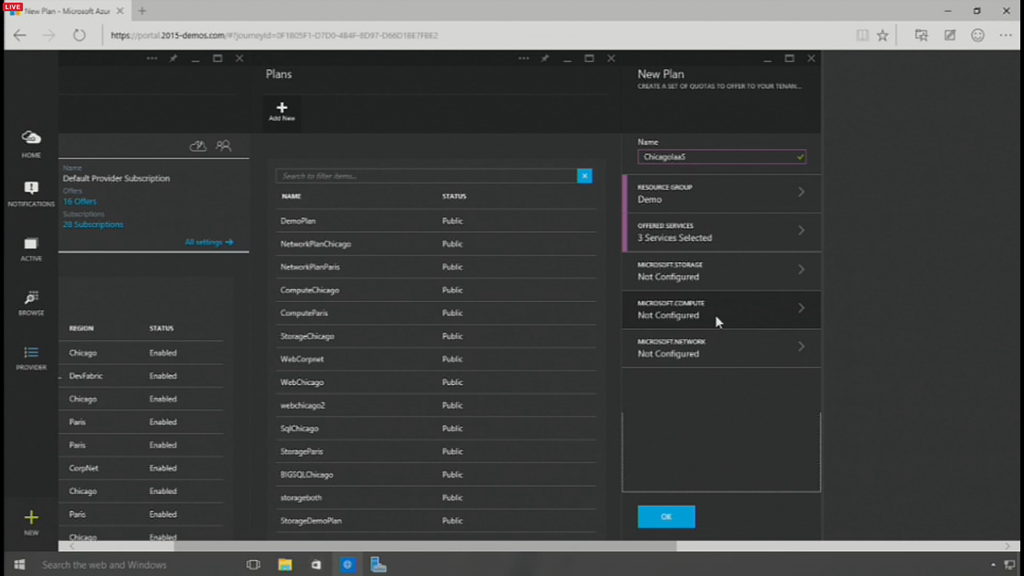Image resolution: width=1024 pixels, height=576 pixels.
Task: Add page to favorites with the star icon
Action: tap(883, 35)
